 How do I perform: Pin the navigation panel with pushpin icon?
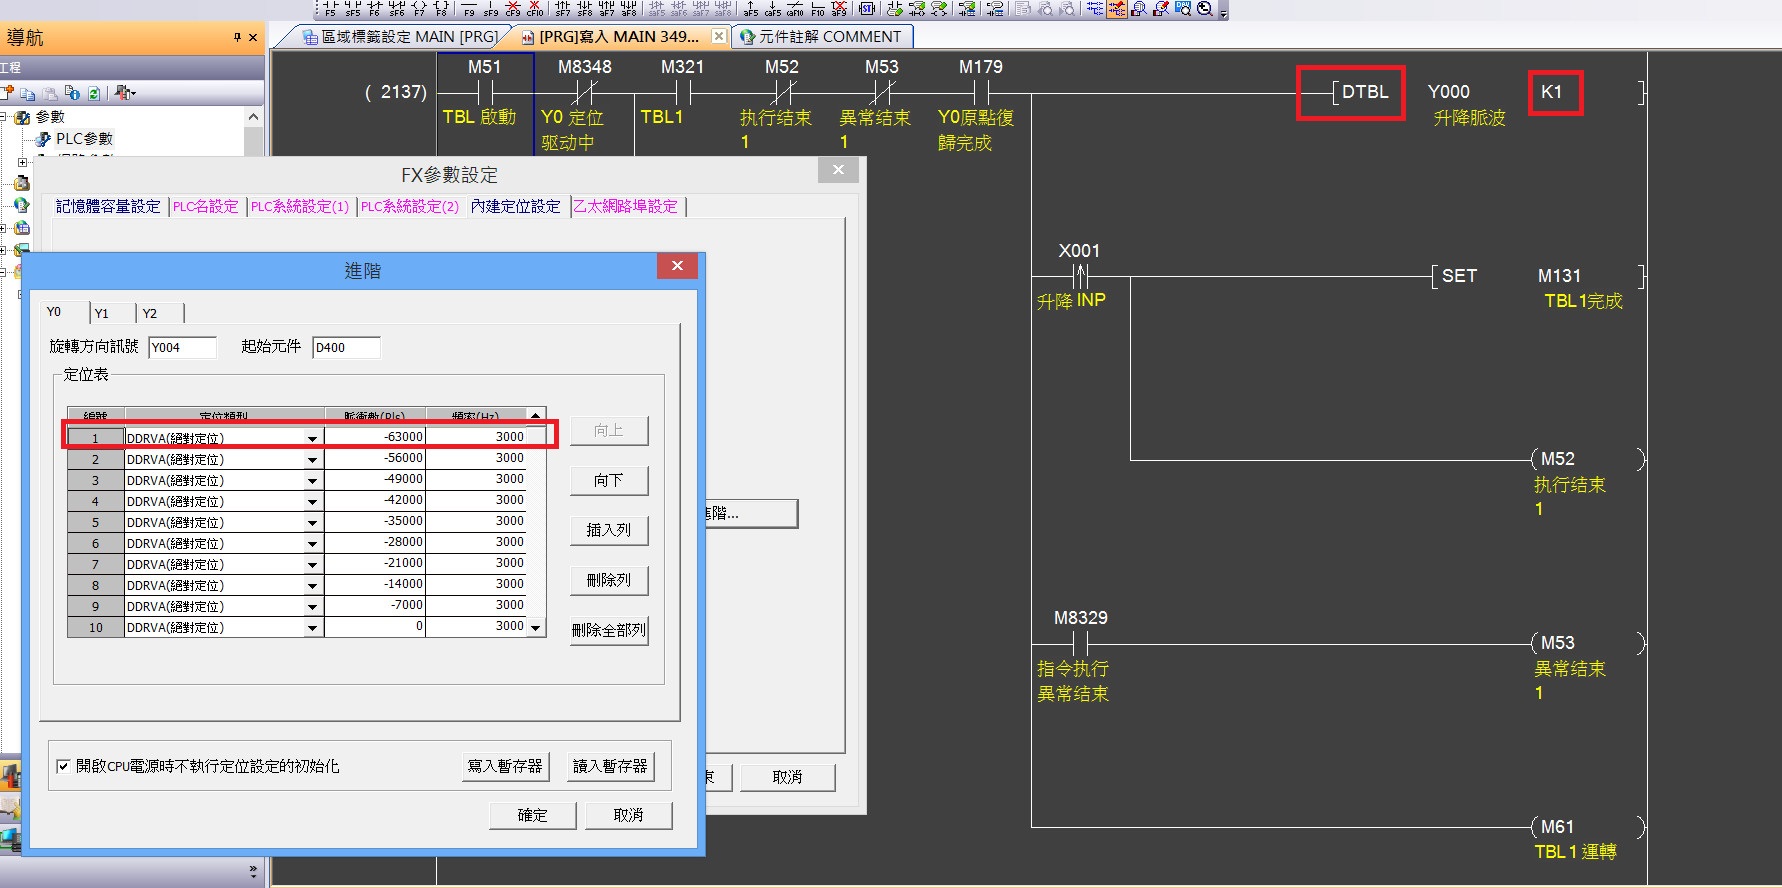[x=237, y=37]
